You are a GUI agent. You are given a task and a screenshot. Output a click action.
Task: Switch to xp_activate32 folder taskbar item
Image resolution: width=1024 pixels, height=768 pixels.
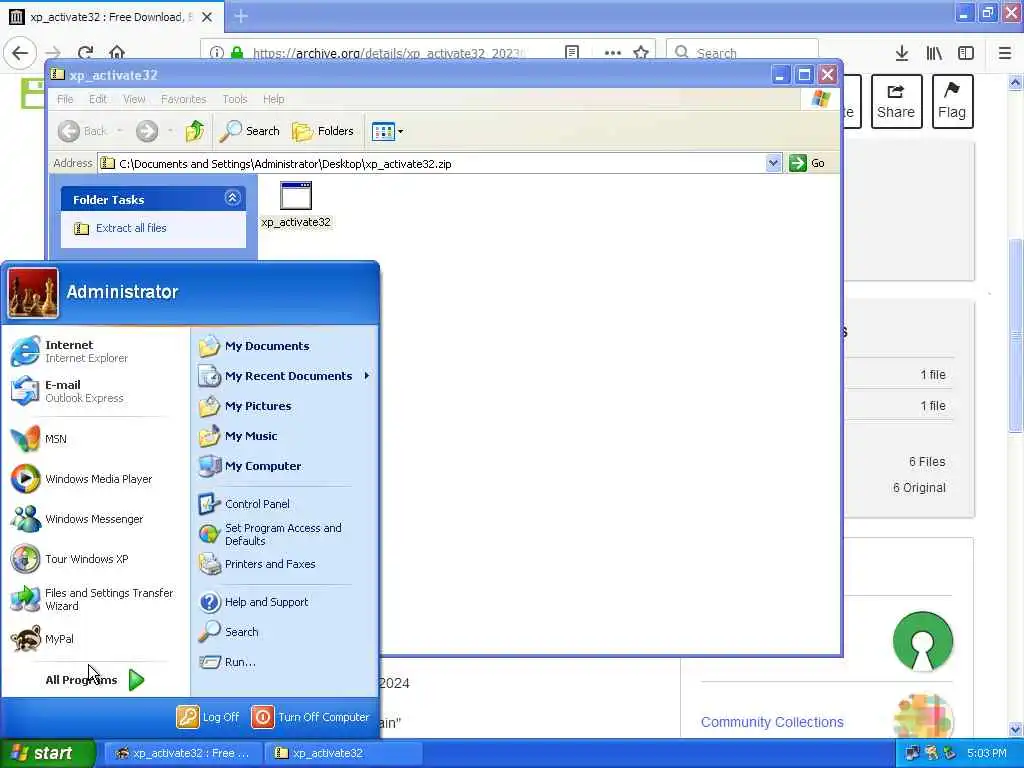click(x=343, y=754)
